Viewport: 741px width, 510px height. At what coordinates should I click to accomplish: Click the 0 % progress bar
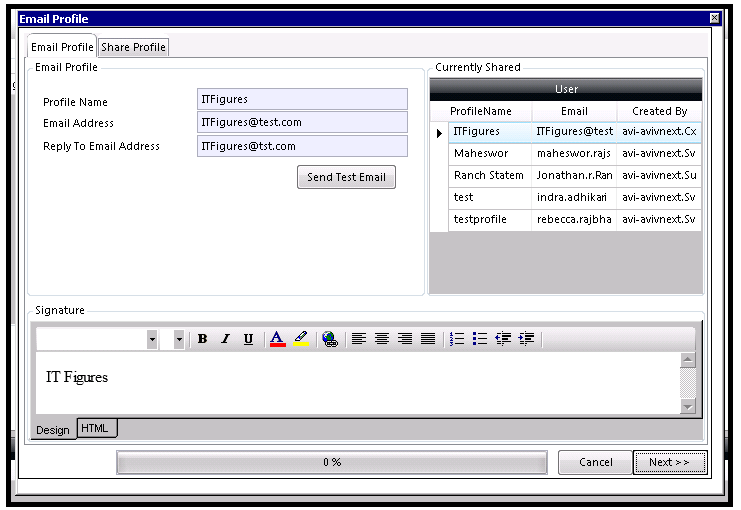[332, 462]
